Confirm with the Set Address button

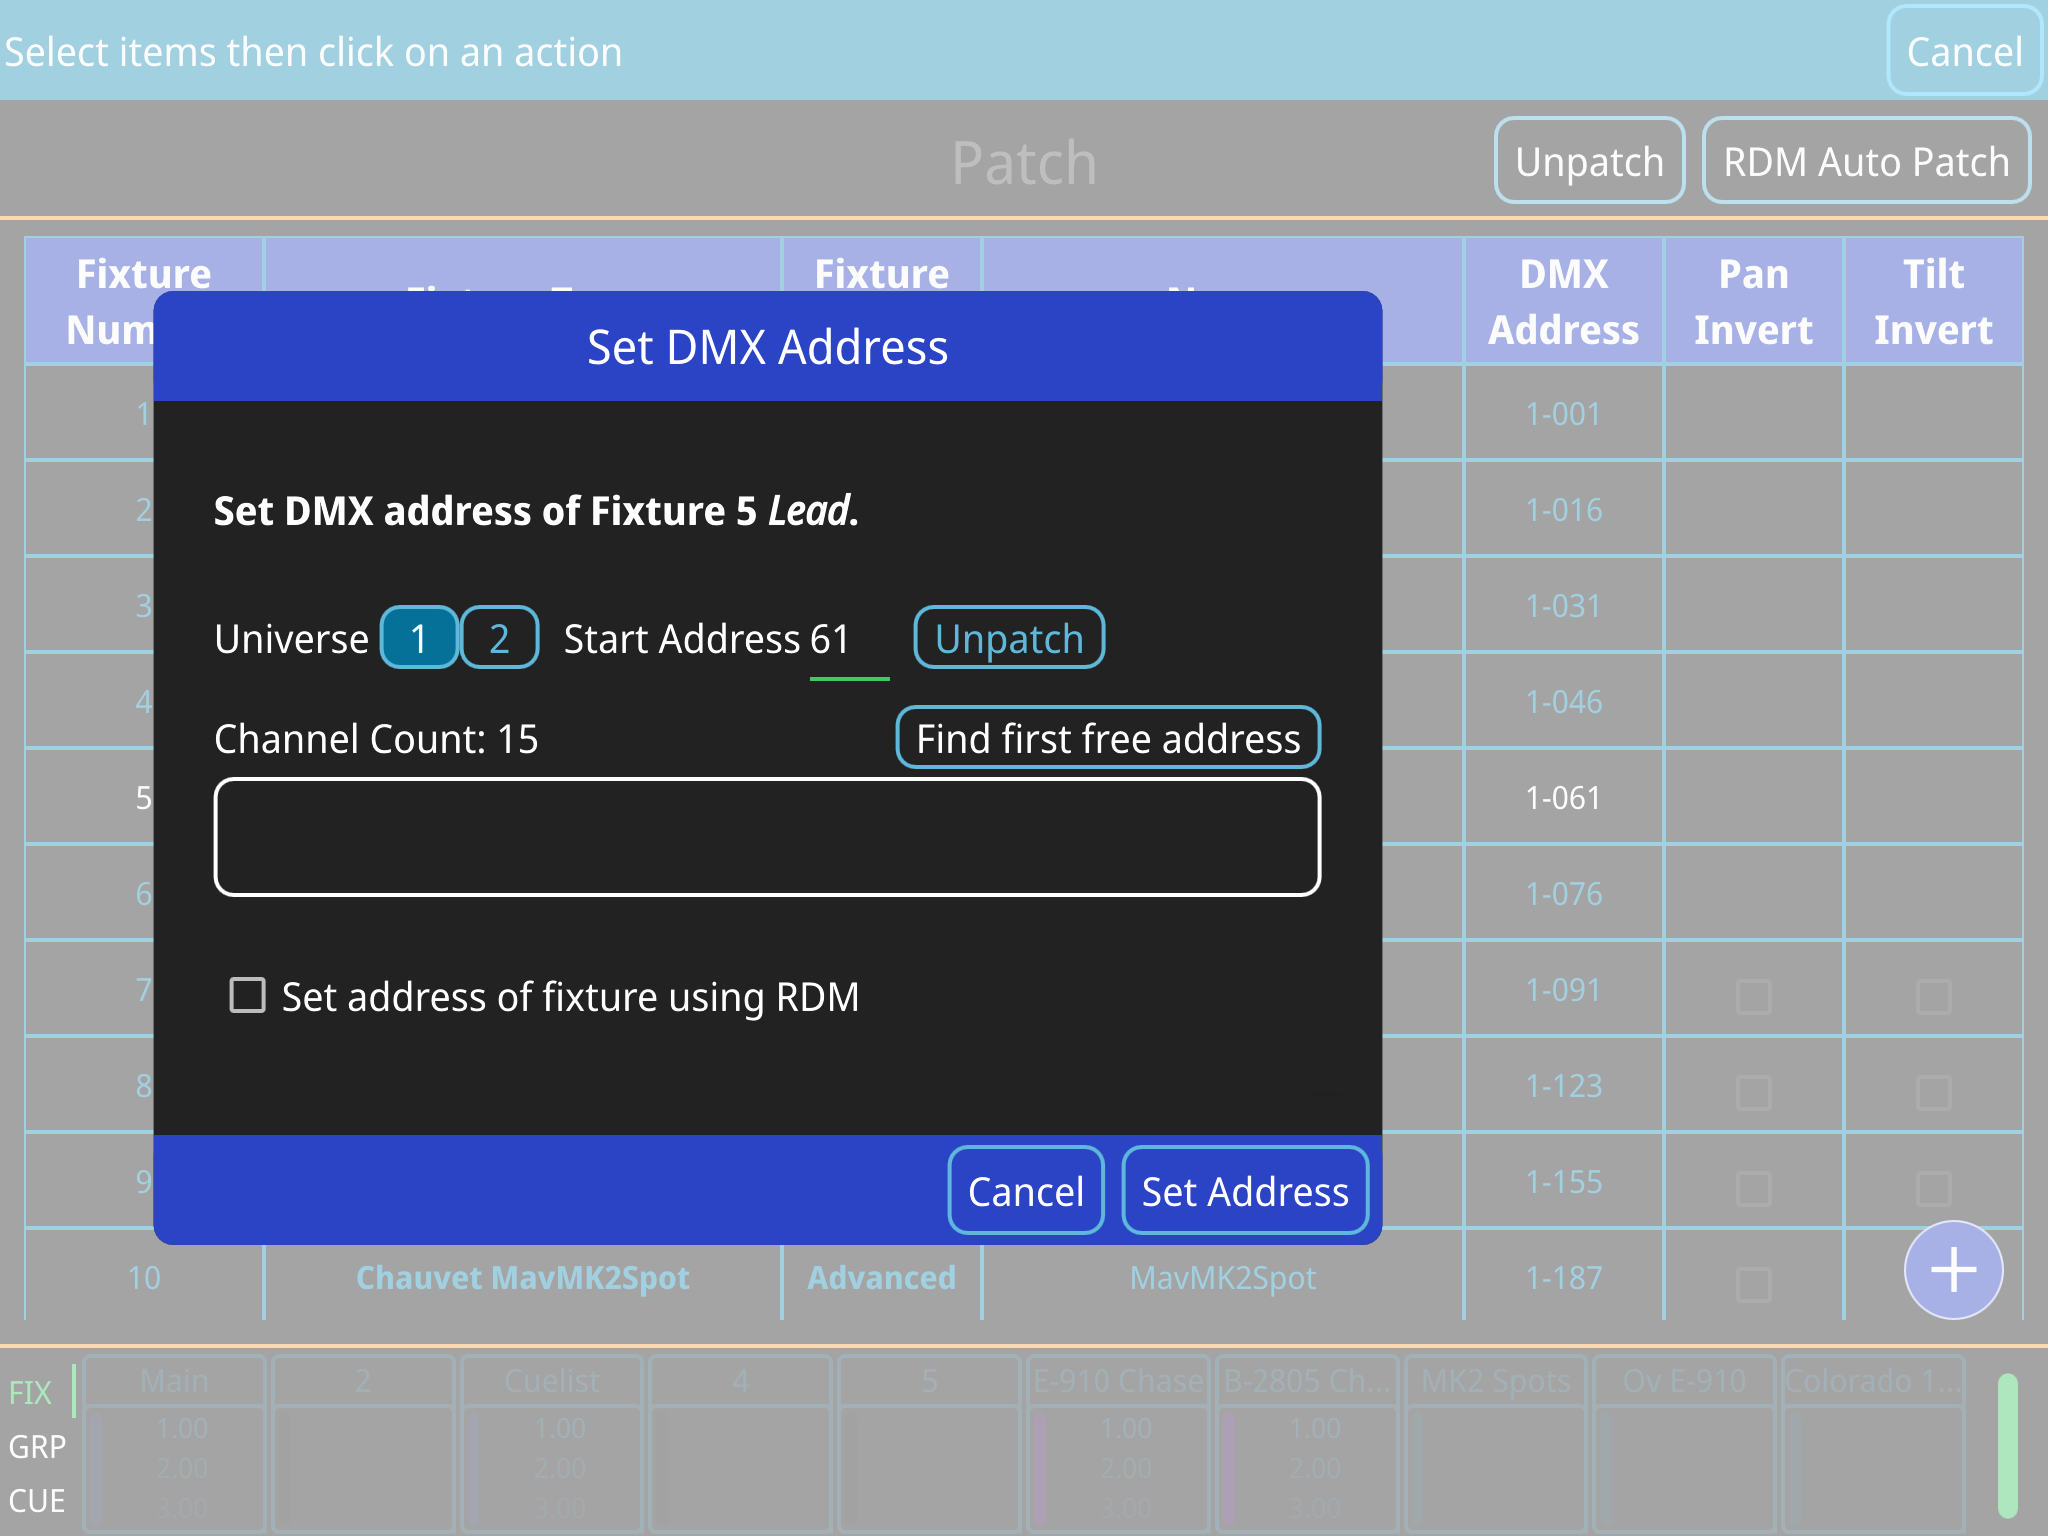[x=1244, y=1191]
